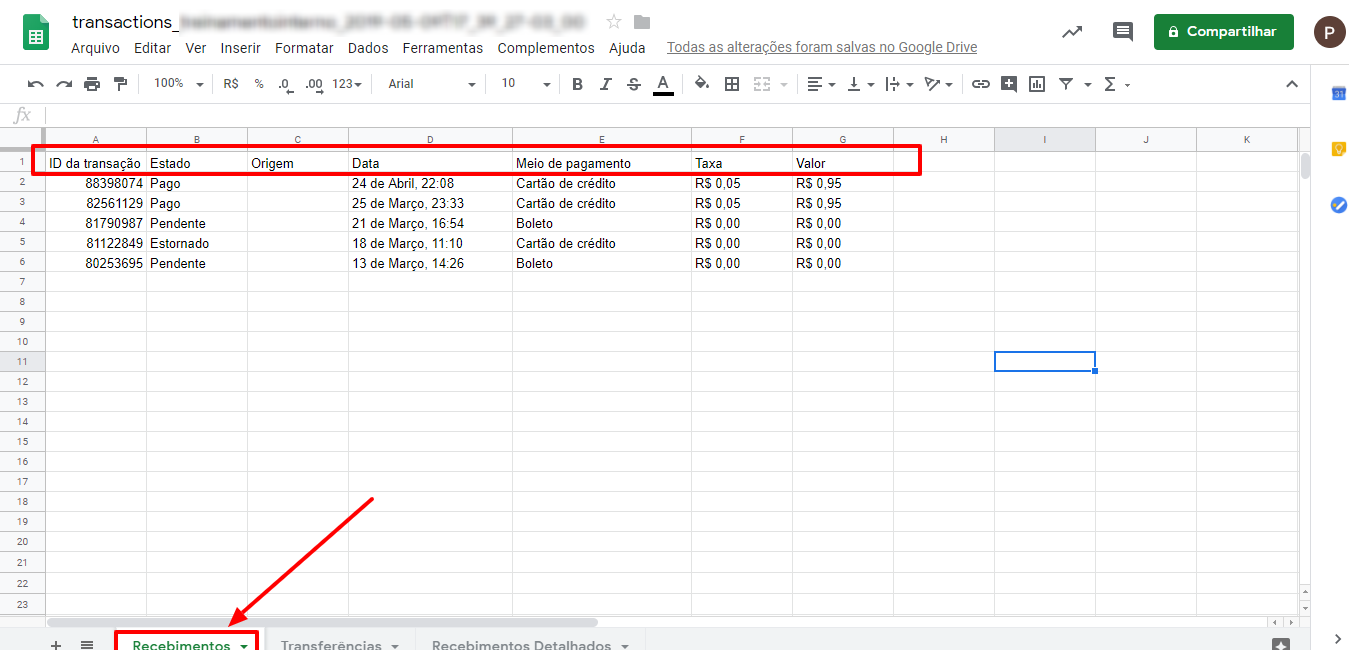Open Calendar side panel icon

[x=1338, y=94]
